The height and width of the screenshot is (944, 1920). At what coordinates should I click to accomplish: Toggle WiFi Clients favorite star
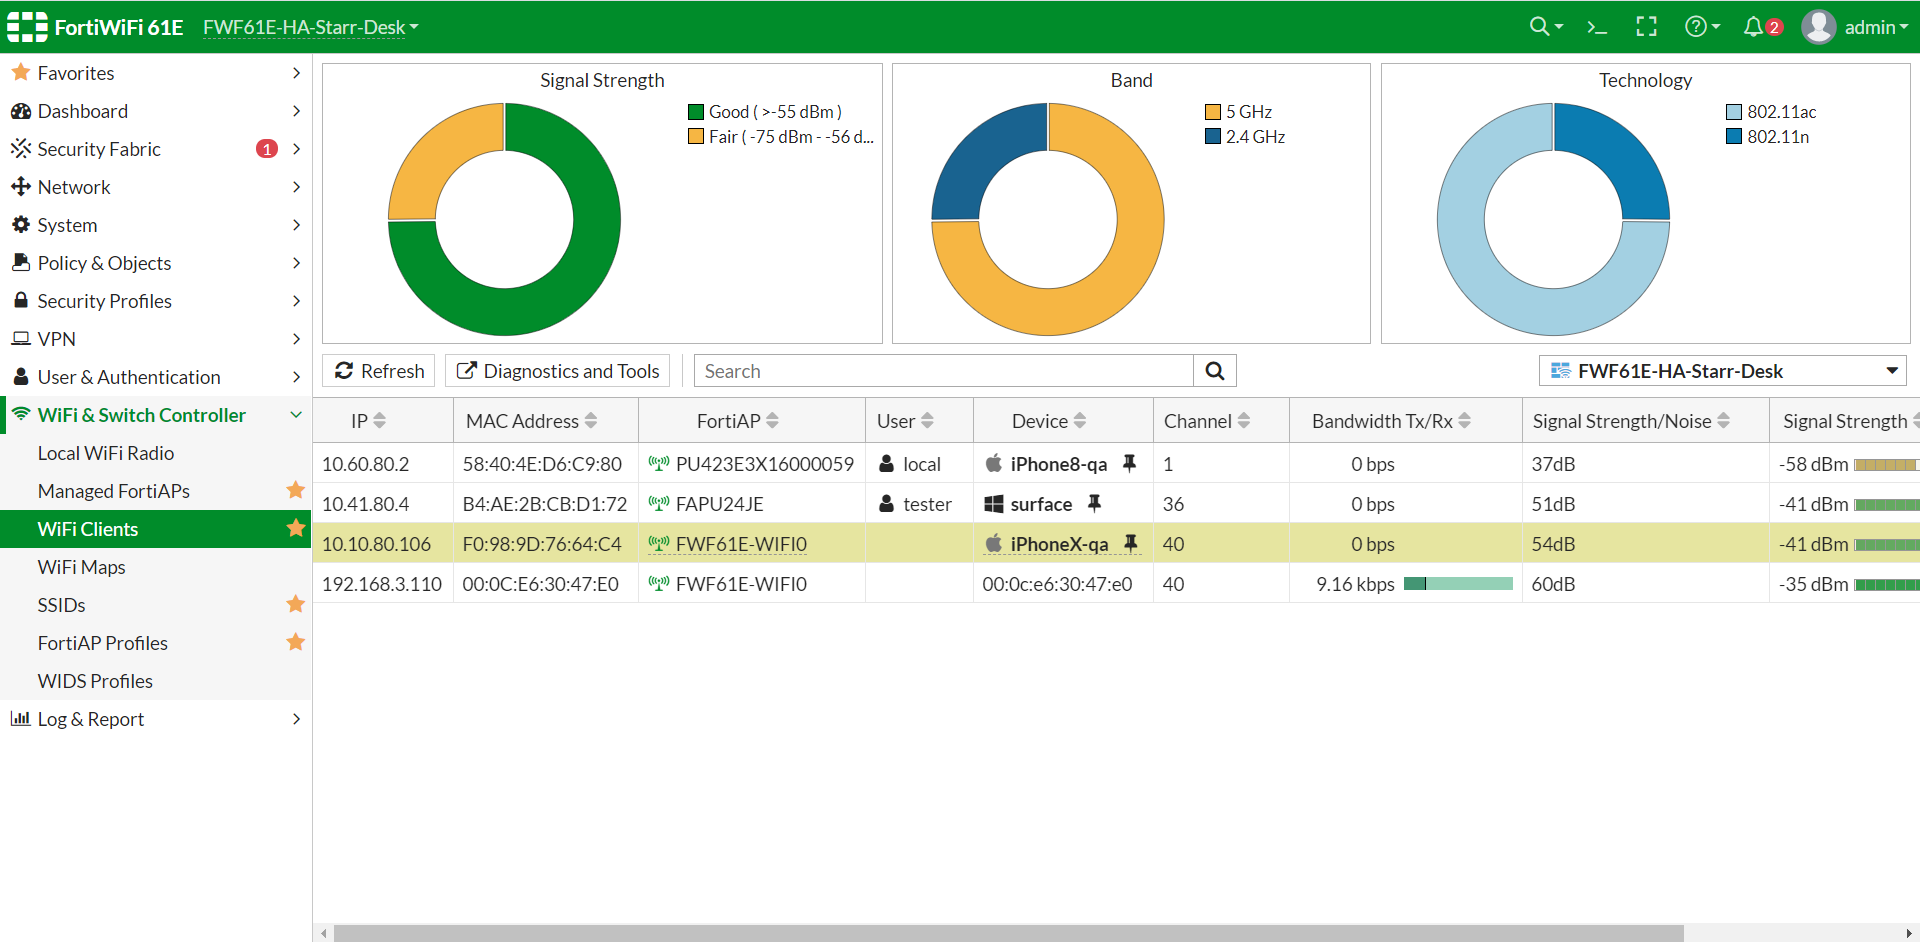coord(295,528)
